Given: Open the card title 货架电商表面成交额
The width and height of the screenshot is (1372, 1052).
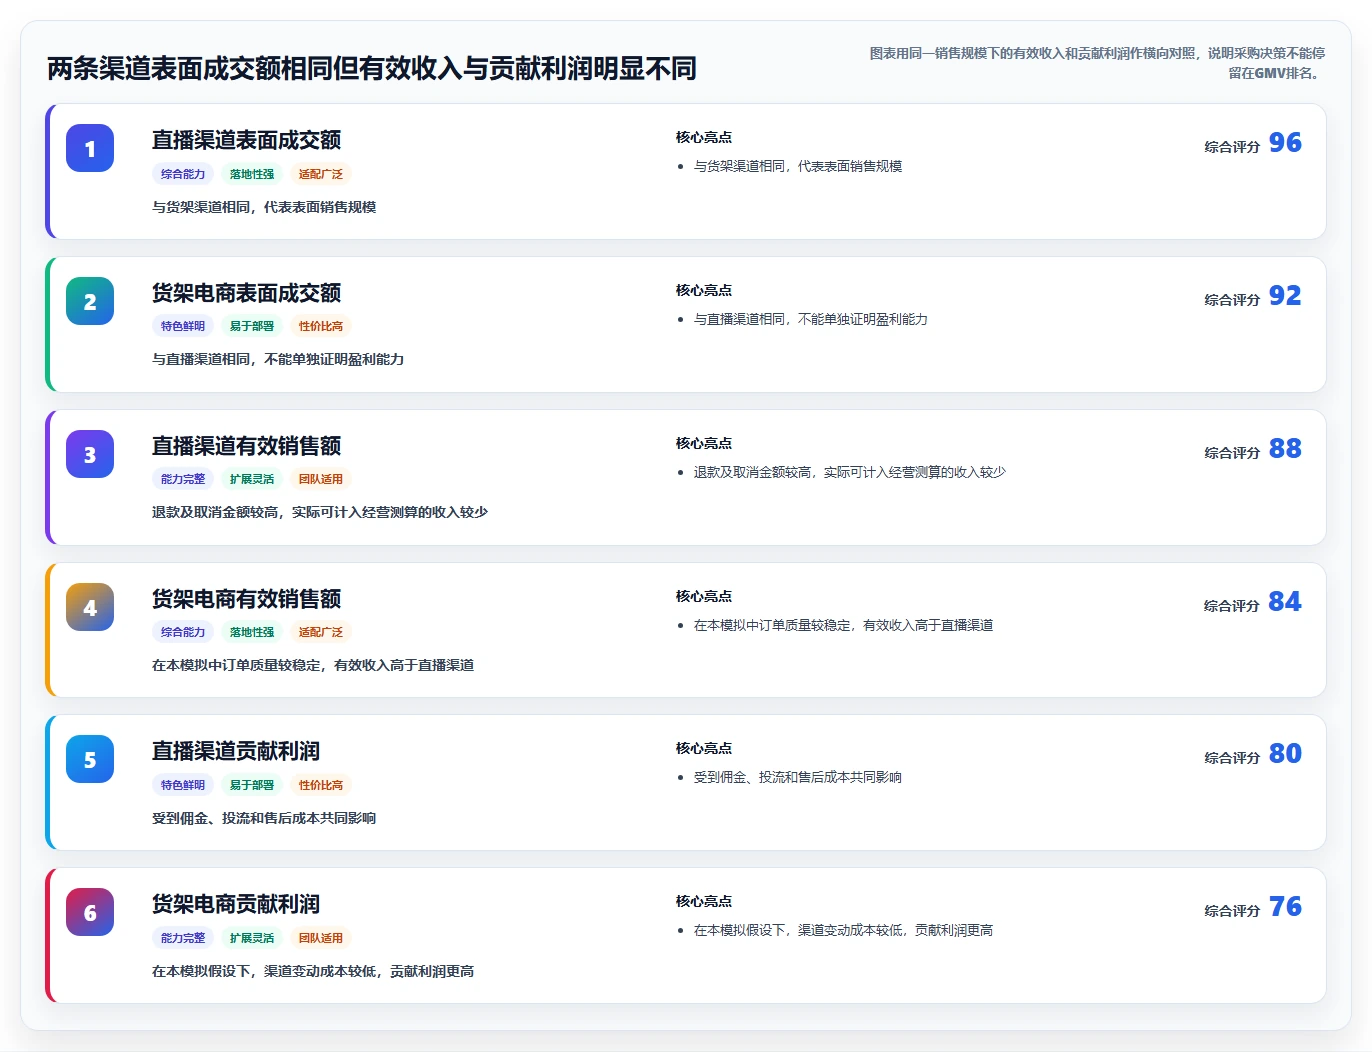Looking at the screenshot, I should [x=246, y=293].
